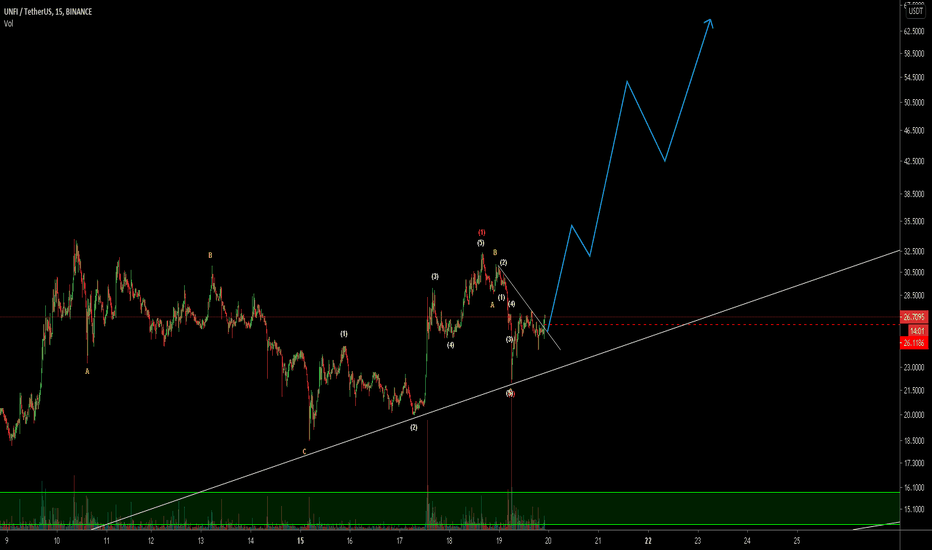Click the 32.5000 price axis label
This screenshot has height=550, width=932.
coord(914,252)
